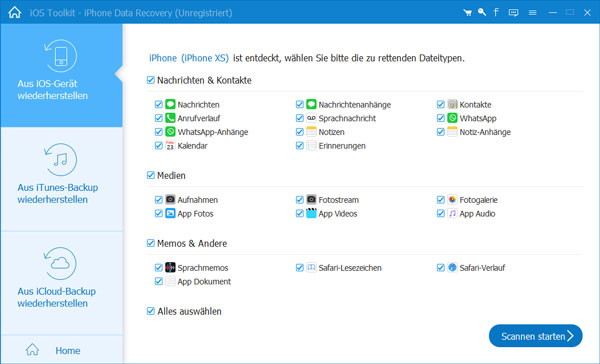Click the green Nachrichten message icon

click(x=170, y=104)
